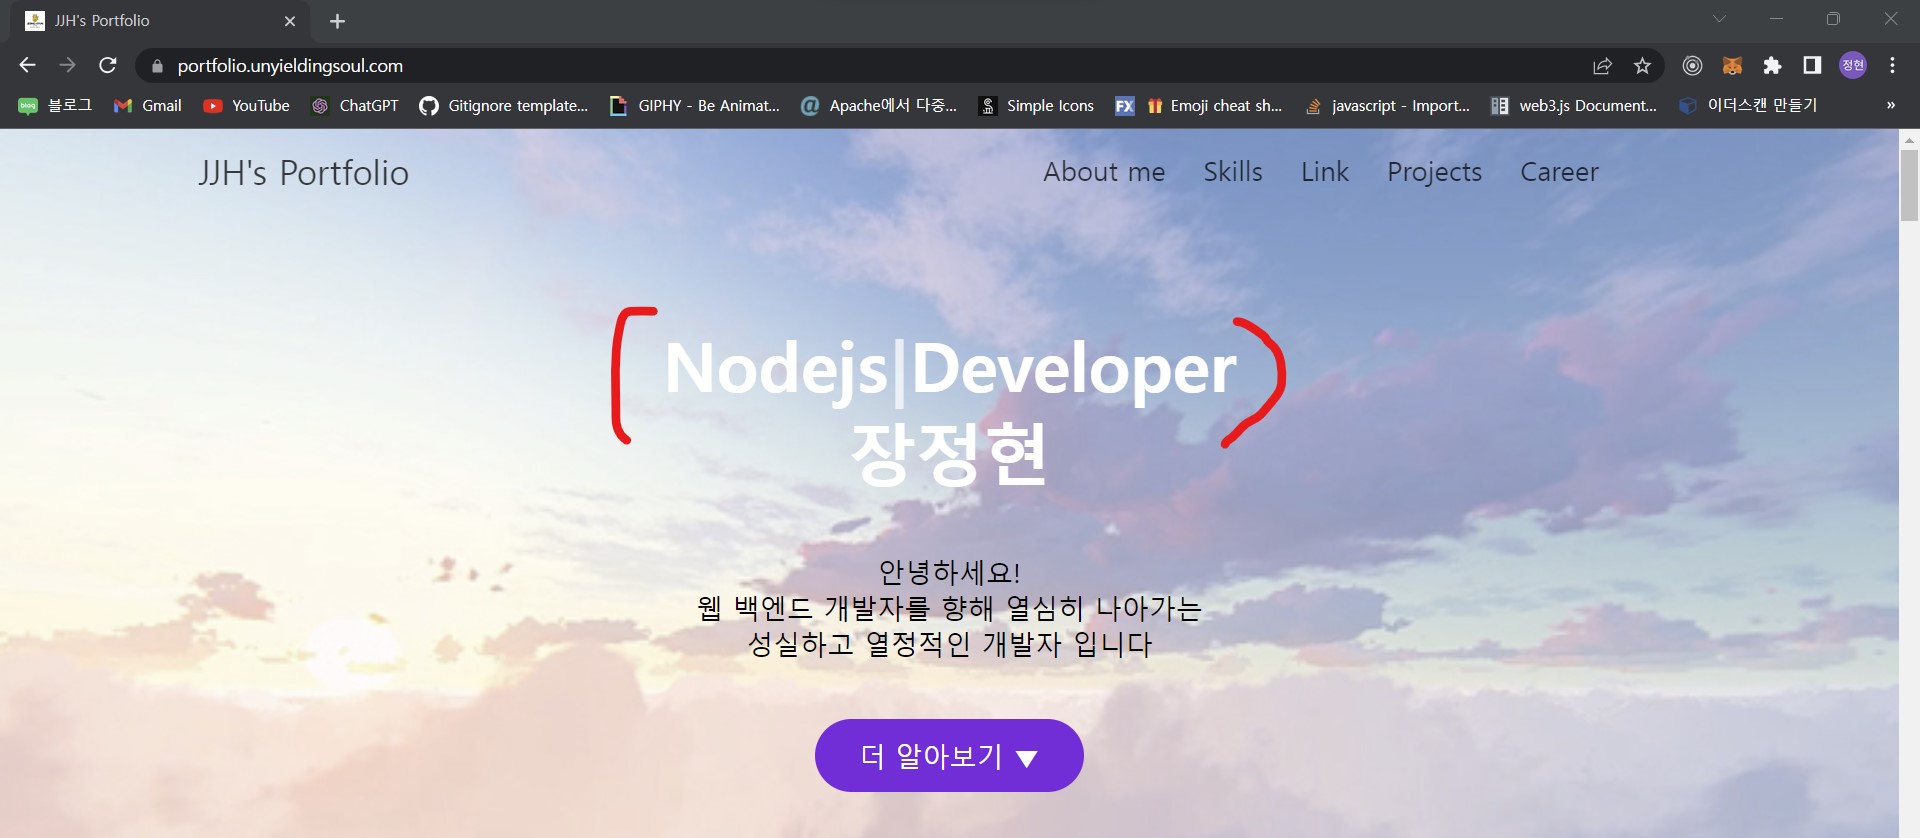Open the web3.js Document bookmark

(x=1574, y=105)
